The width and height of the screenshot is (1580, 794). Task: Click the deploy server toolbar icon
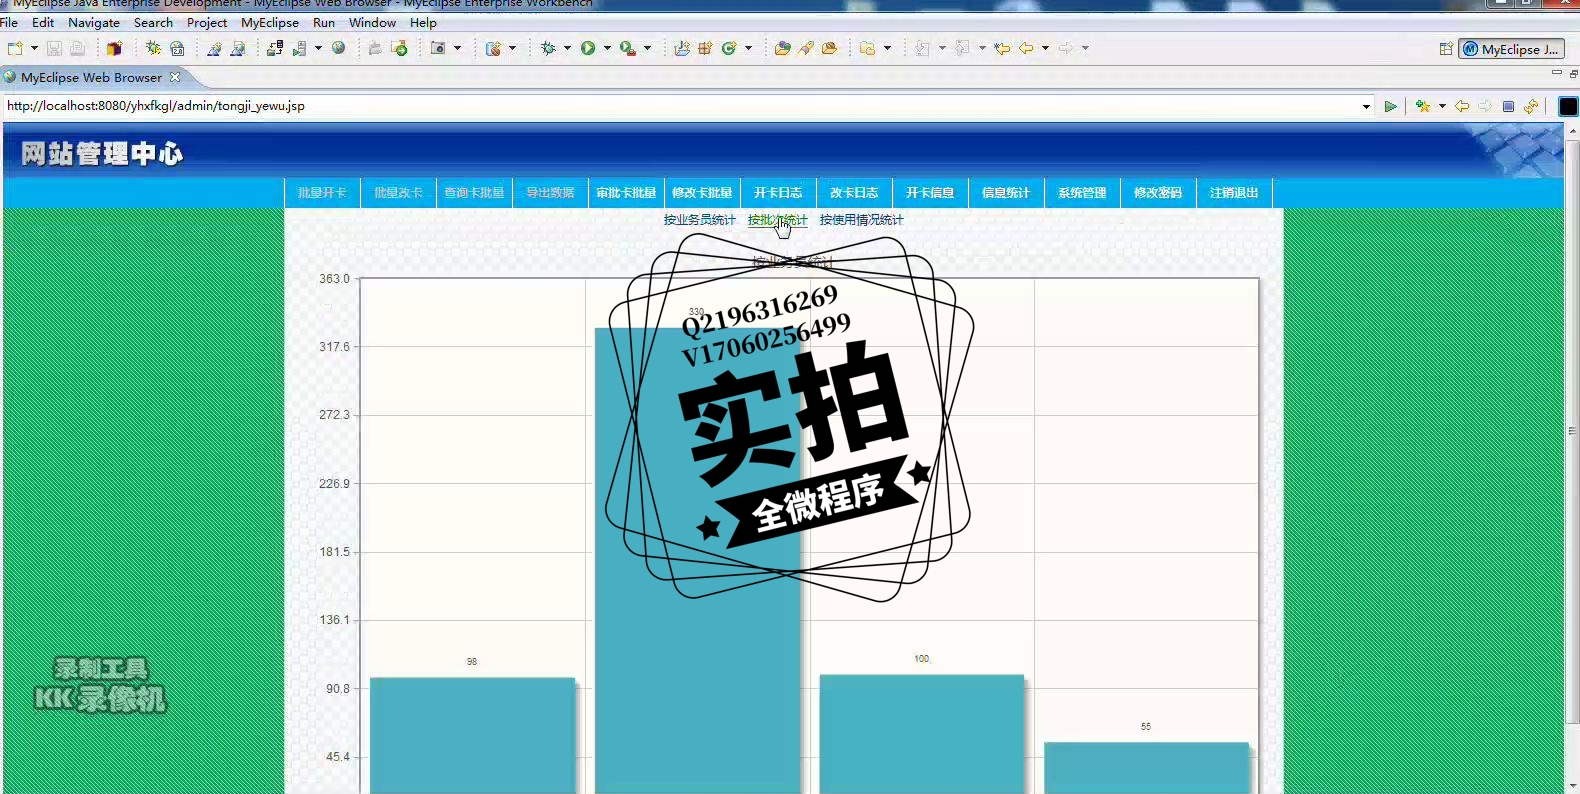[275, 48]
